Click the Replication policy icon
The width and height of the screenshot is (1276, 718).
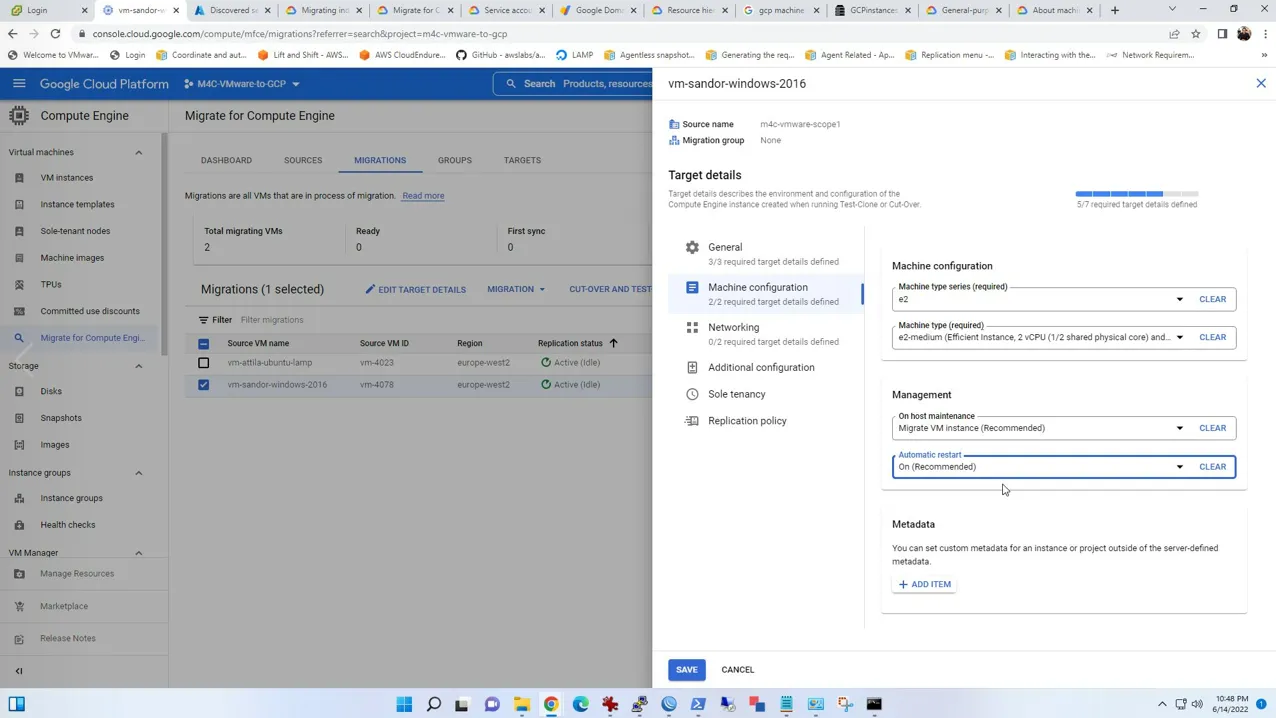692,421
